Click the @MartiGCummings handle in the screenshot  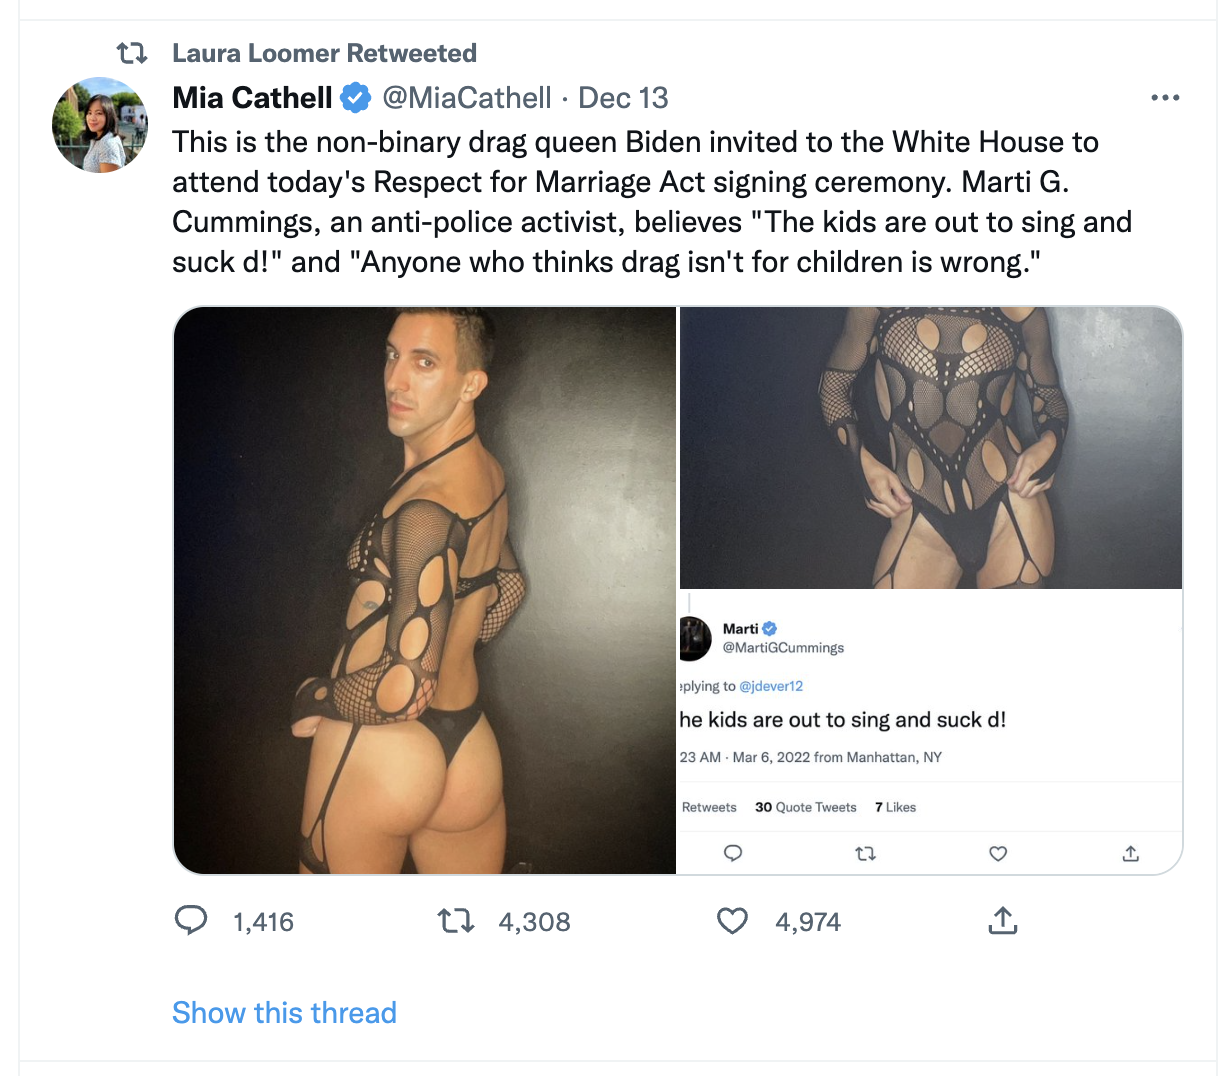pos(783,648)
